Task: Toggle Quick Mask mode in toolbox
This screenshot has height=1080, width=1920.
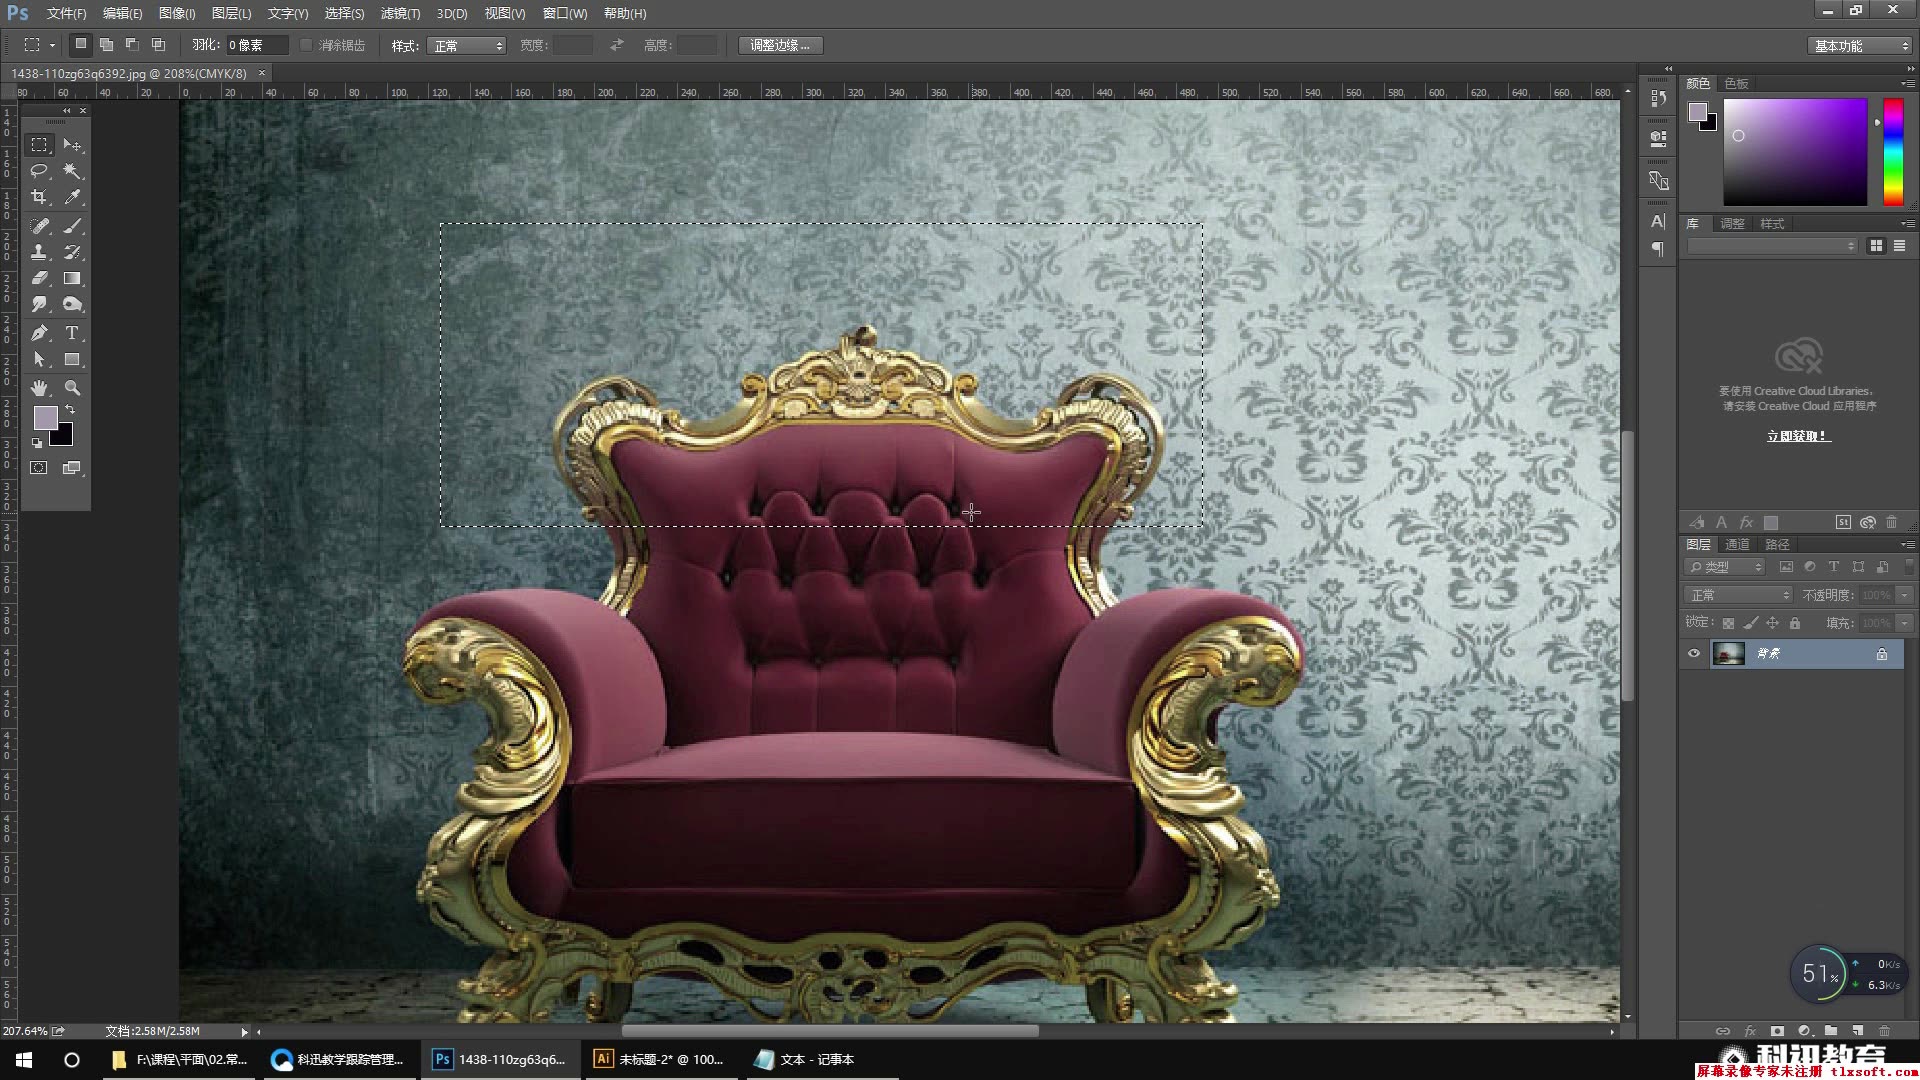Action: pos(39,468)
